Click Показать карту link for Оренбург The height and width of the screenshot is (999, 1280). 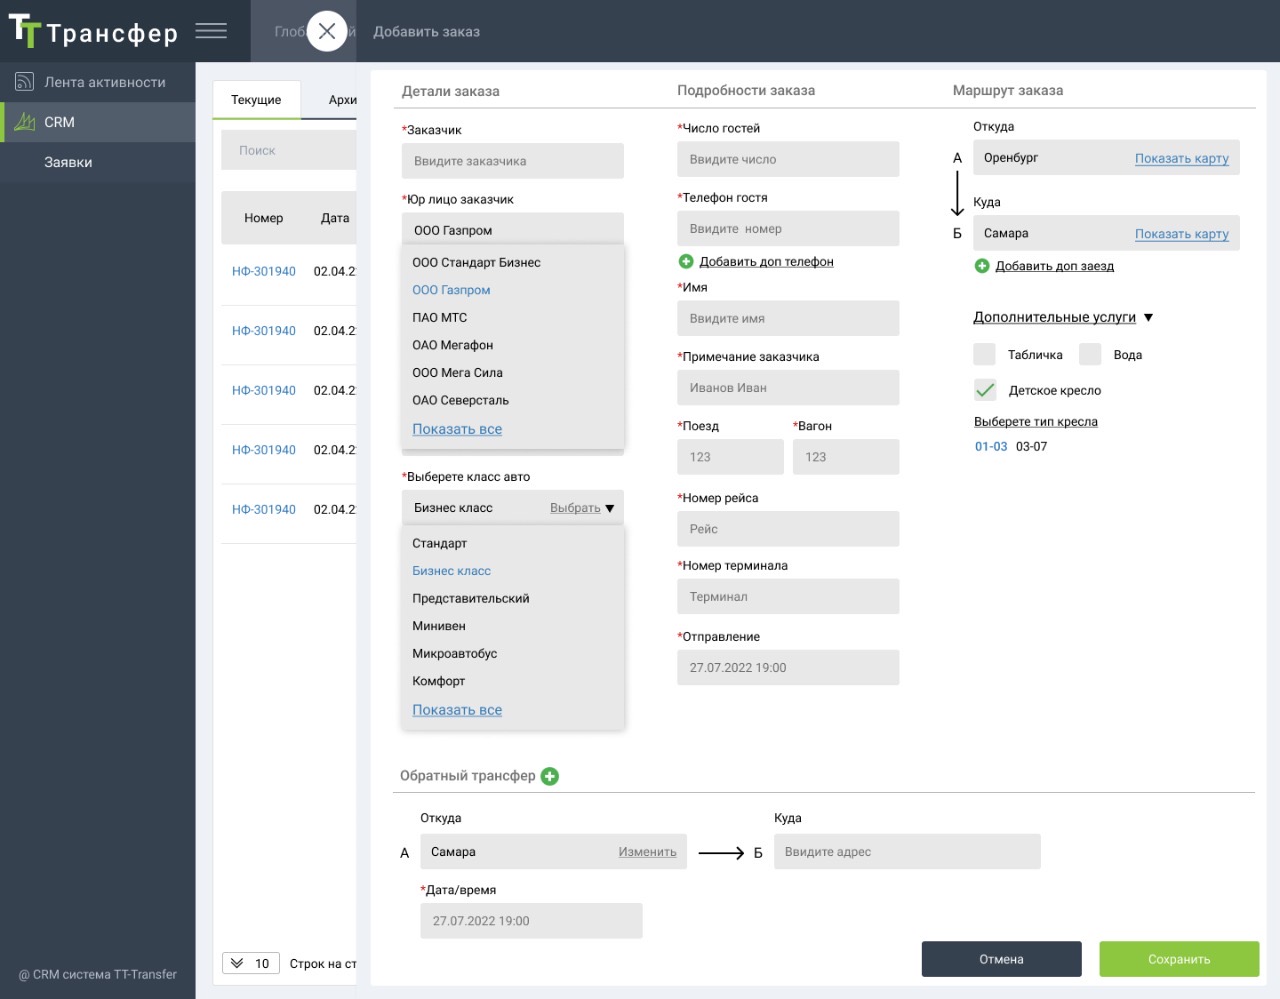click(x=1182, y=158)
